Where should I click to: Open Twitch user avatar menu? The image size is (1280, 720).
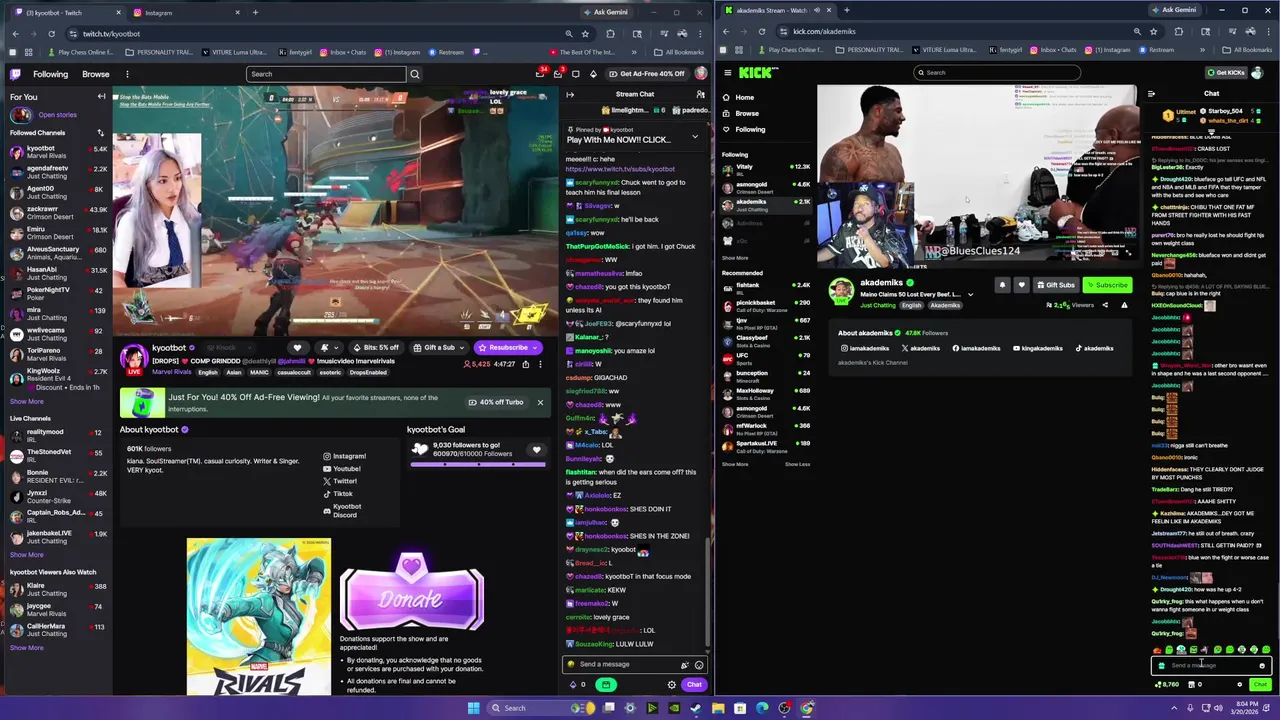click(x=700, y=74)
